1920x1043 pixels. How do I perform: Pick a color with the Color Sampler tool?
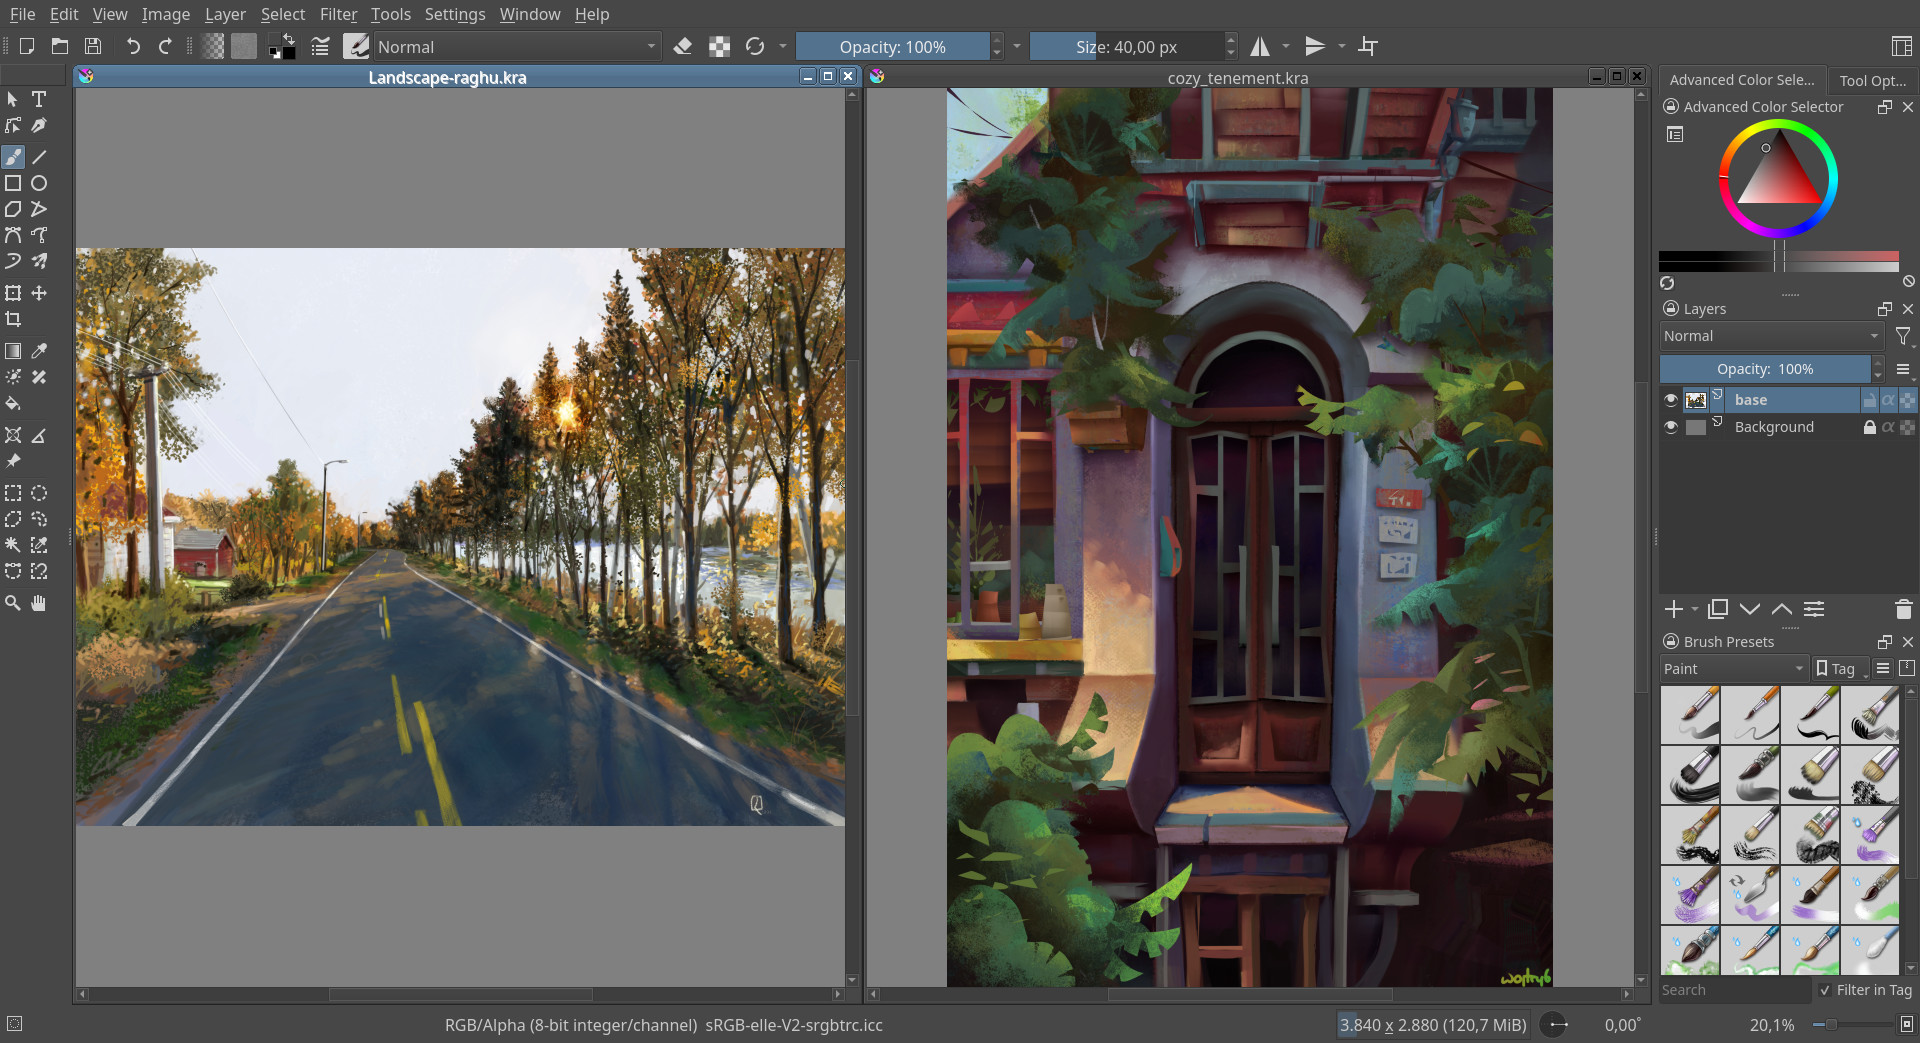(40, 350)
